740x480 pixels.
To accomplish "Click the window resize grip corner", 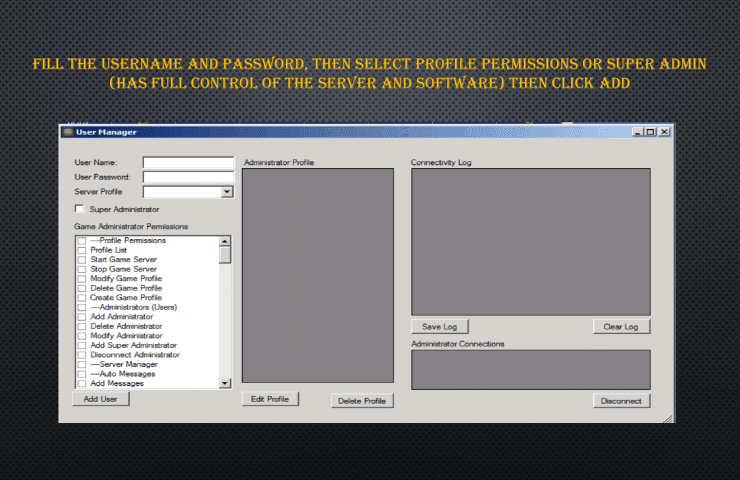I will 668,419.
